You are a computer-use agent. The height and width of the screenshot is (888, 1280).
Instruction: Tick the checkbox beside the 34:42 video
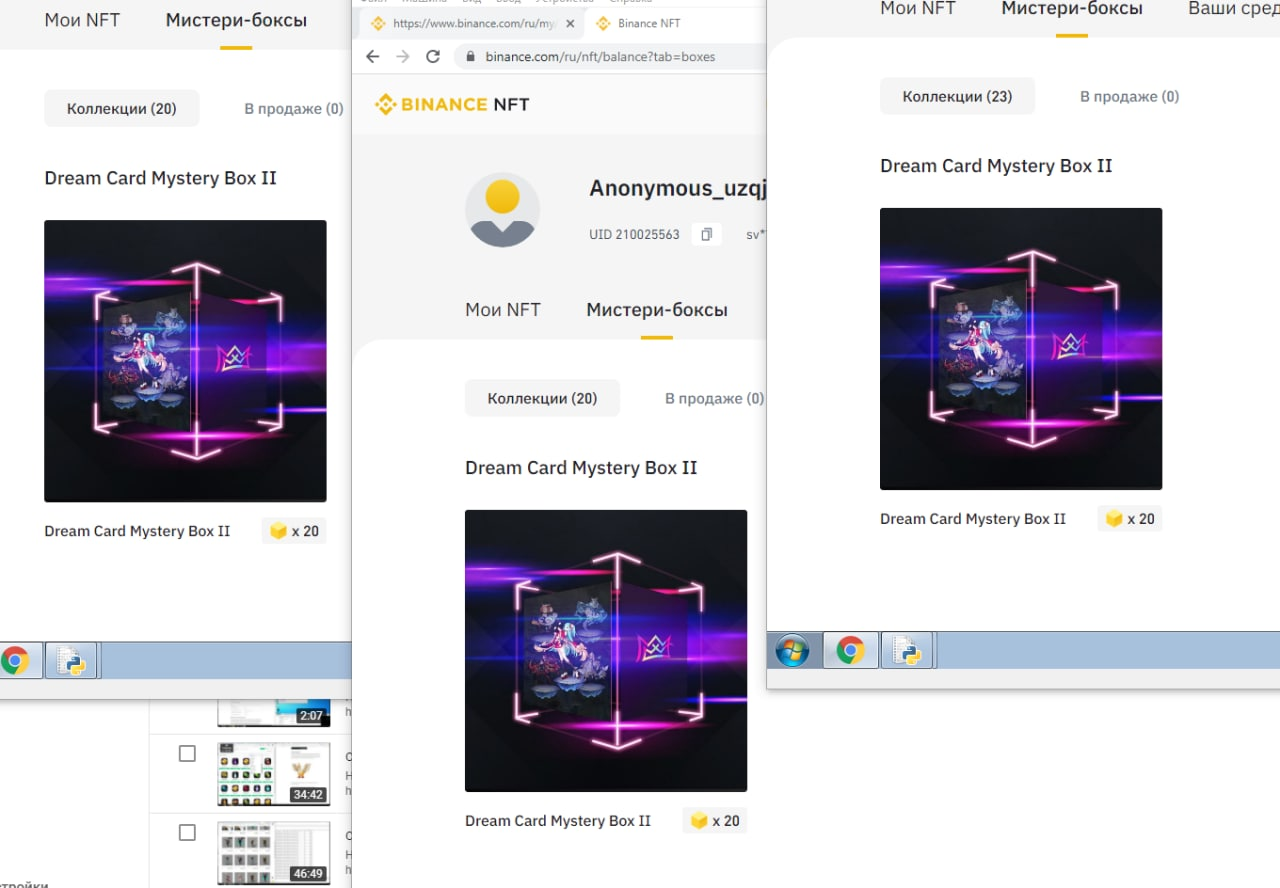[x=187, y=753]
